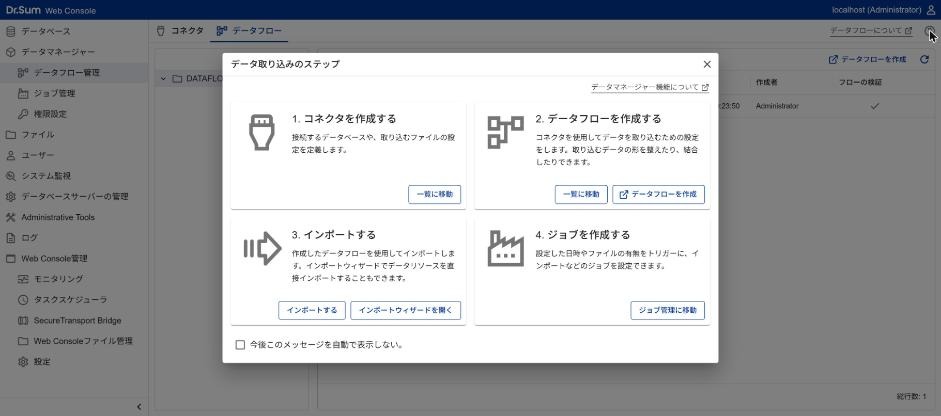This screenshot has width=941, height=416.
Task: Open データマネージャー機能について link
Action: [x=650, y=88]
